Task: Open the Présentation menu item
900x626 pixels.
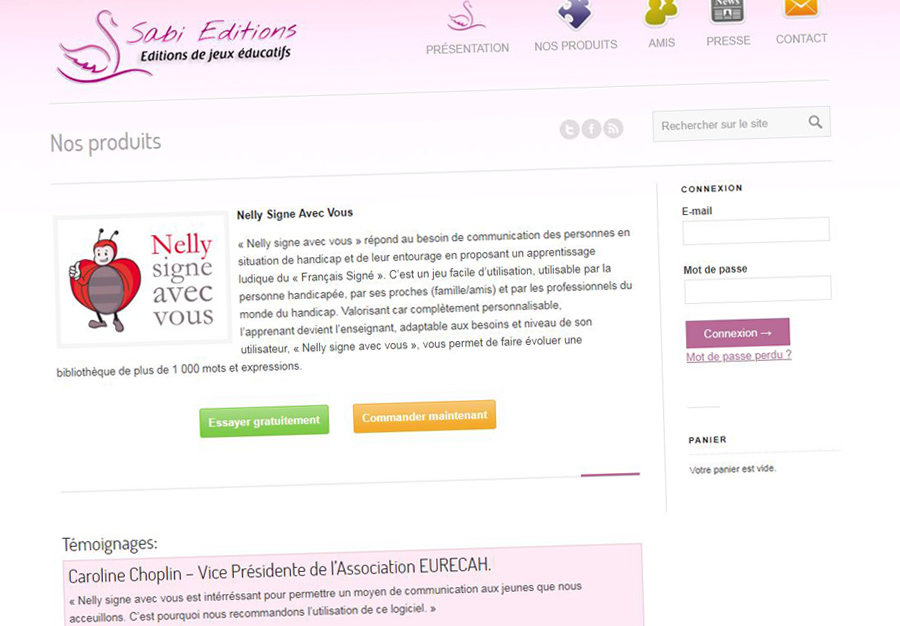Action: [x=467, y=49]
